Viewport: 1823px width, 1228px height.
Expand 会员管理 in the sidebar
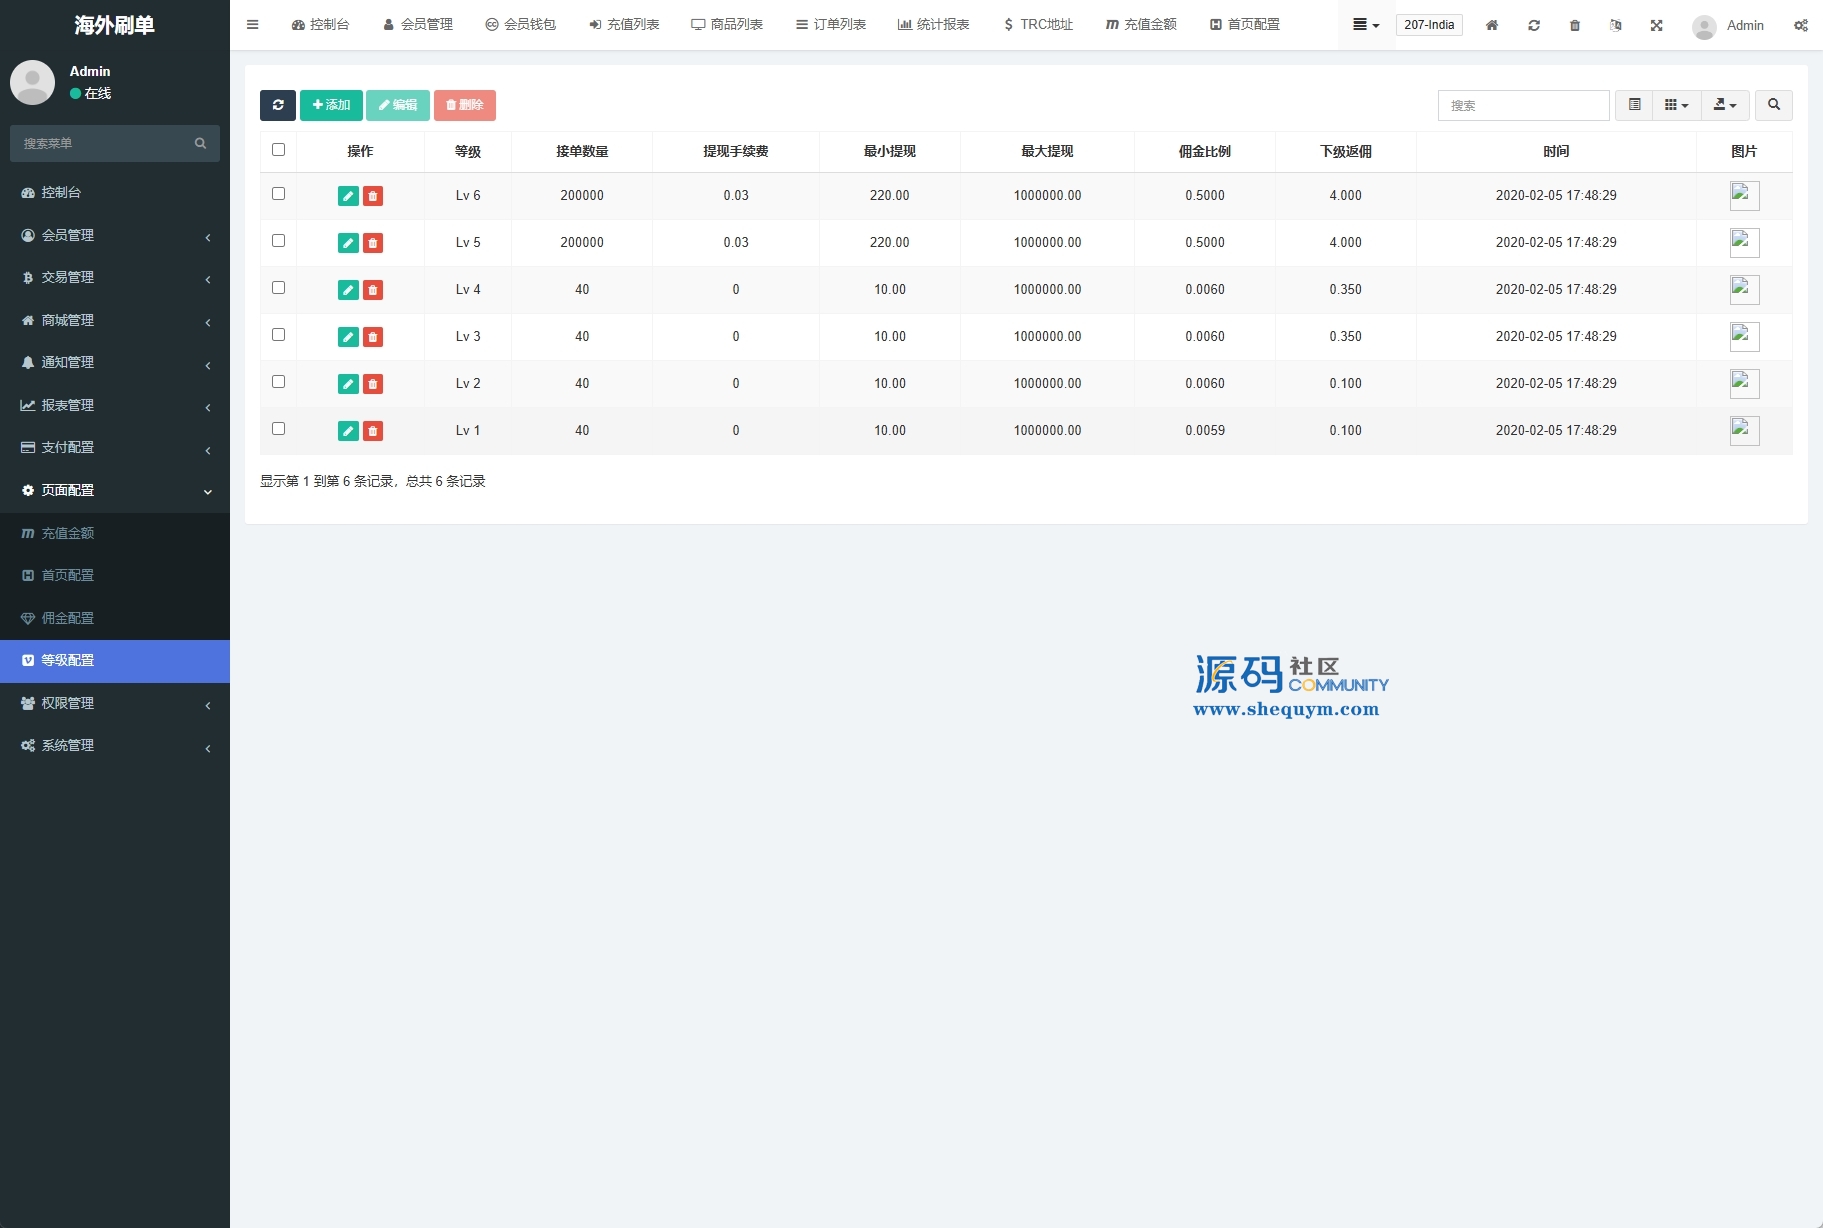coord(115,235)
